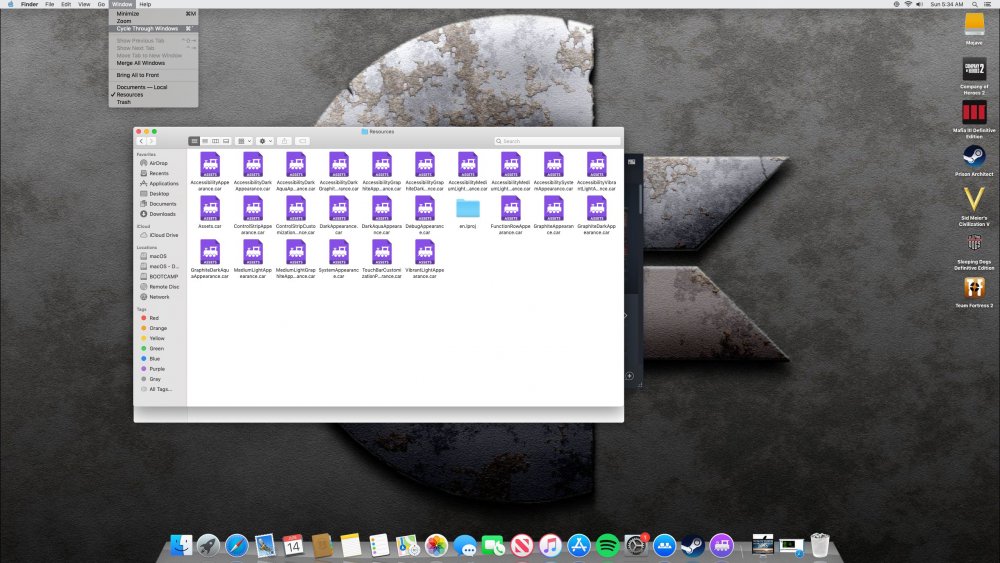Open System Preferences in the Dock

[x=636, y=546]
